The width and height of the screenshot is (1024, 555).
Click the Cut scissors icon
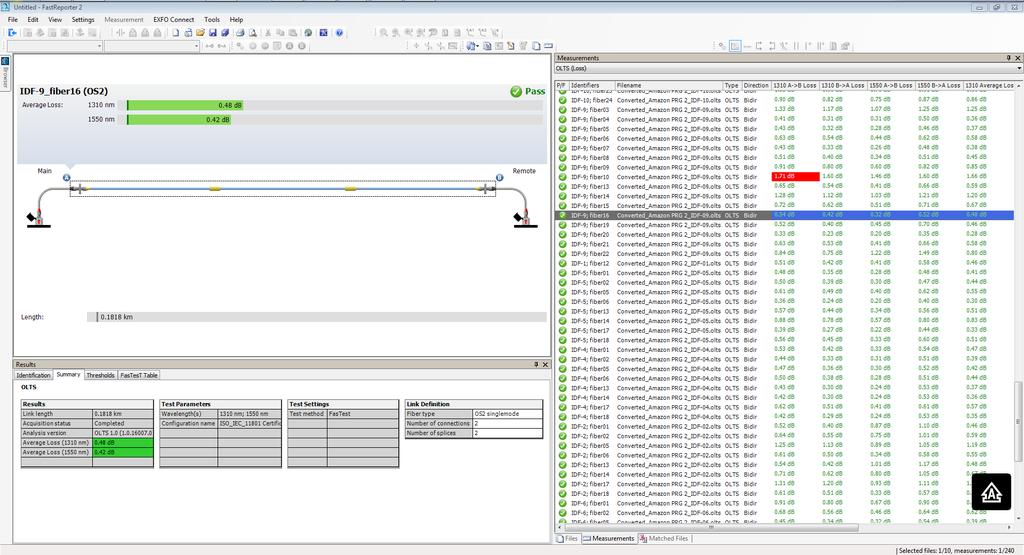(x=268, y=33)
